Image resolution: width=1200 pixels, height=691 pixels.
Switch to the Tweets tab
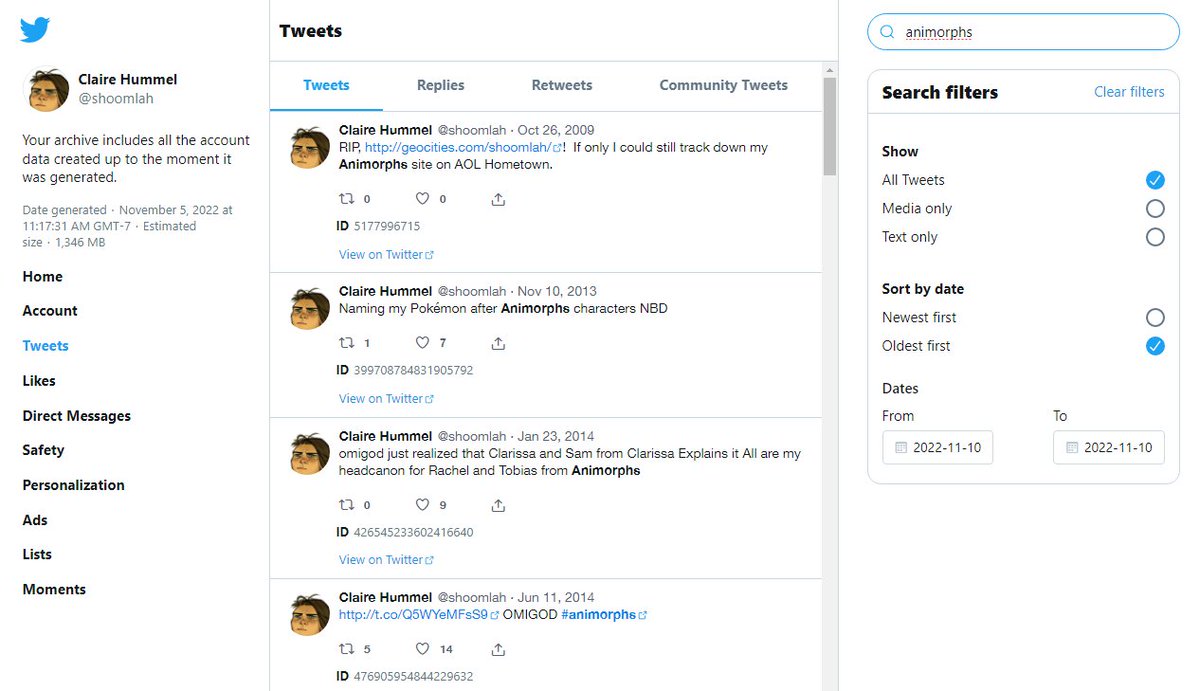click(x=326, y=85)
